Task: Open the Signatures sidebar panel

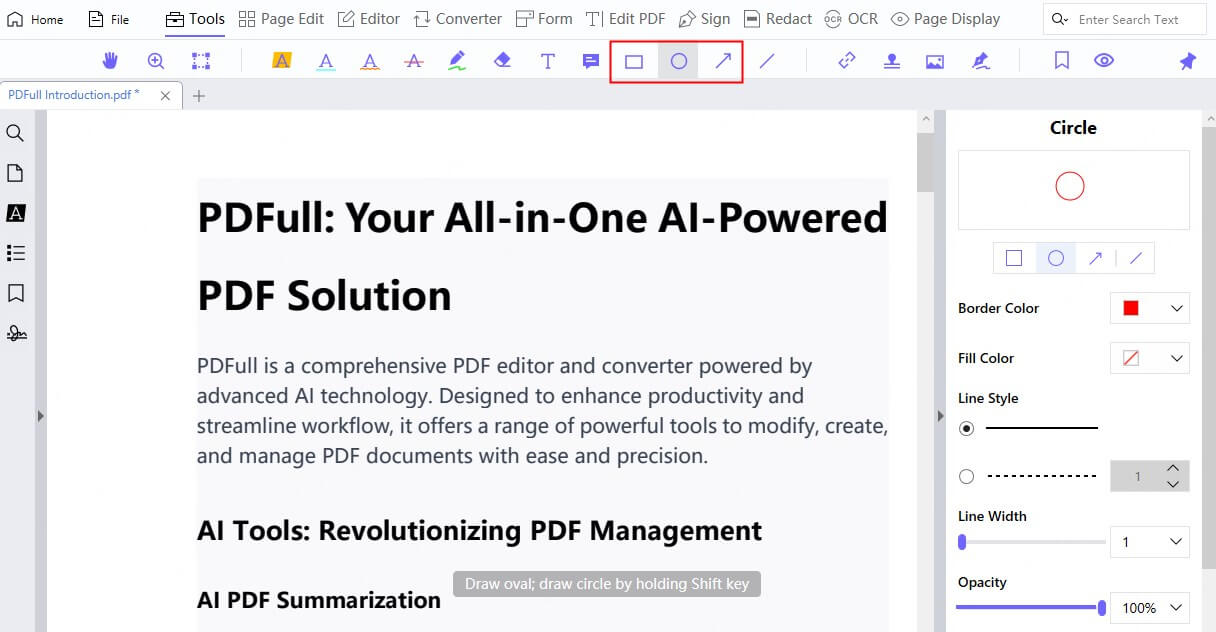Action: tap(16, 333)
